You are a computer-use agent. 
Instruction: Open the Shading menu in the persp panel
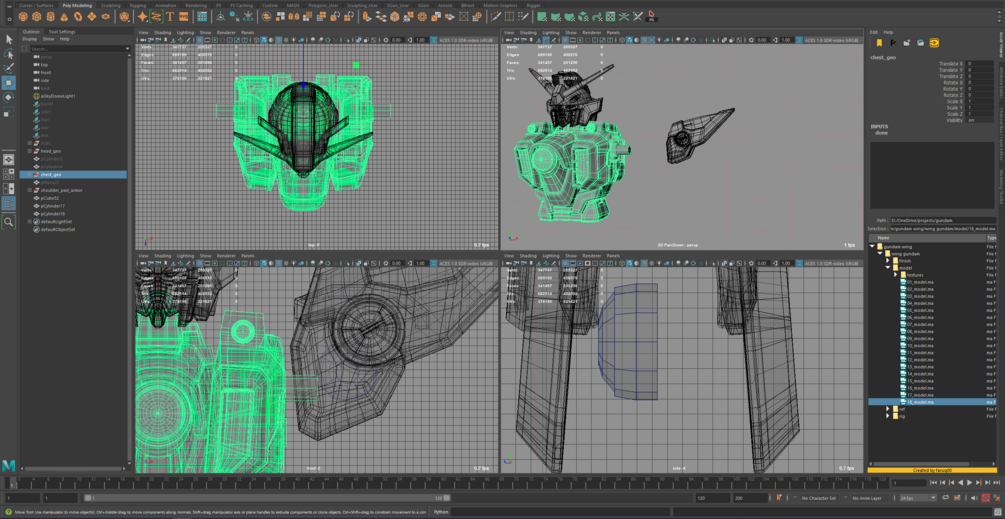click(x=528, y=32)
